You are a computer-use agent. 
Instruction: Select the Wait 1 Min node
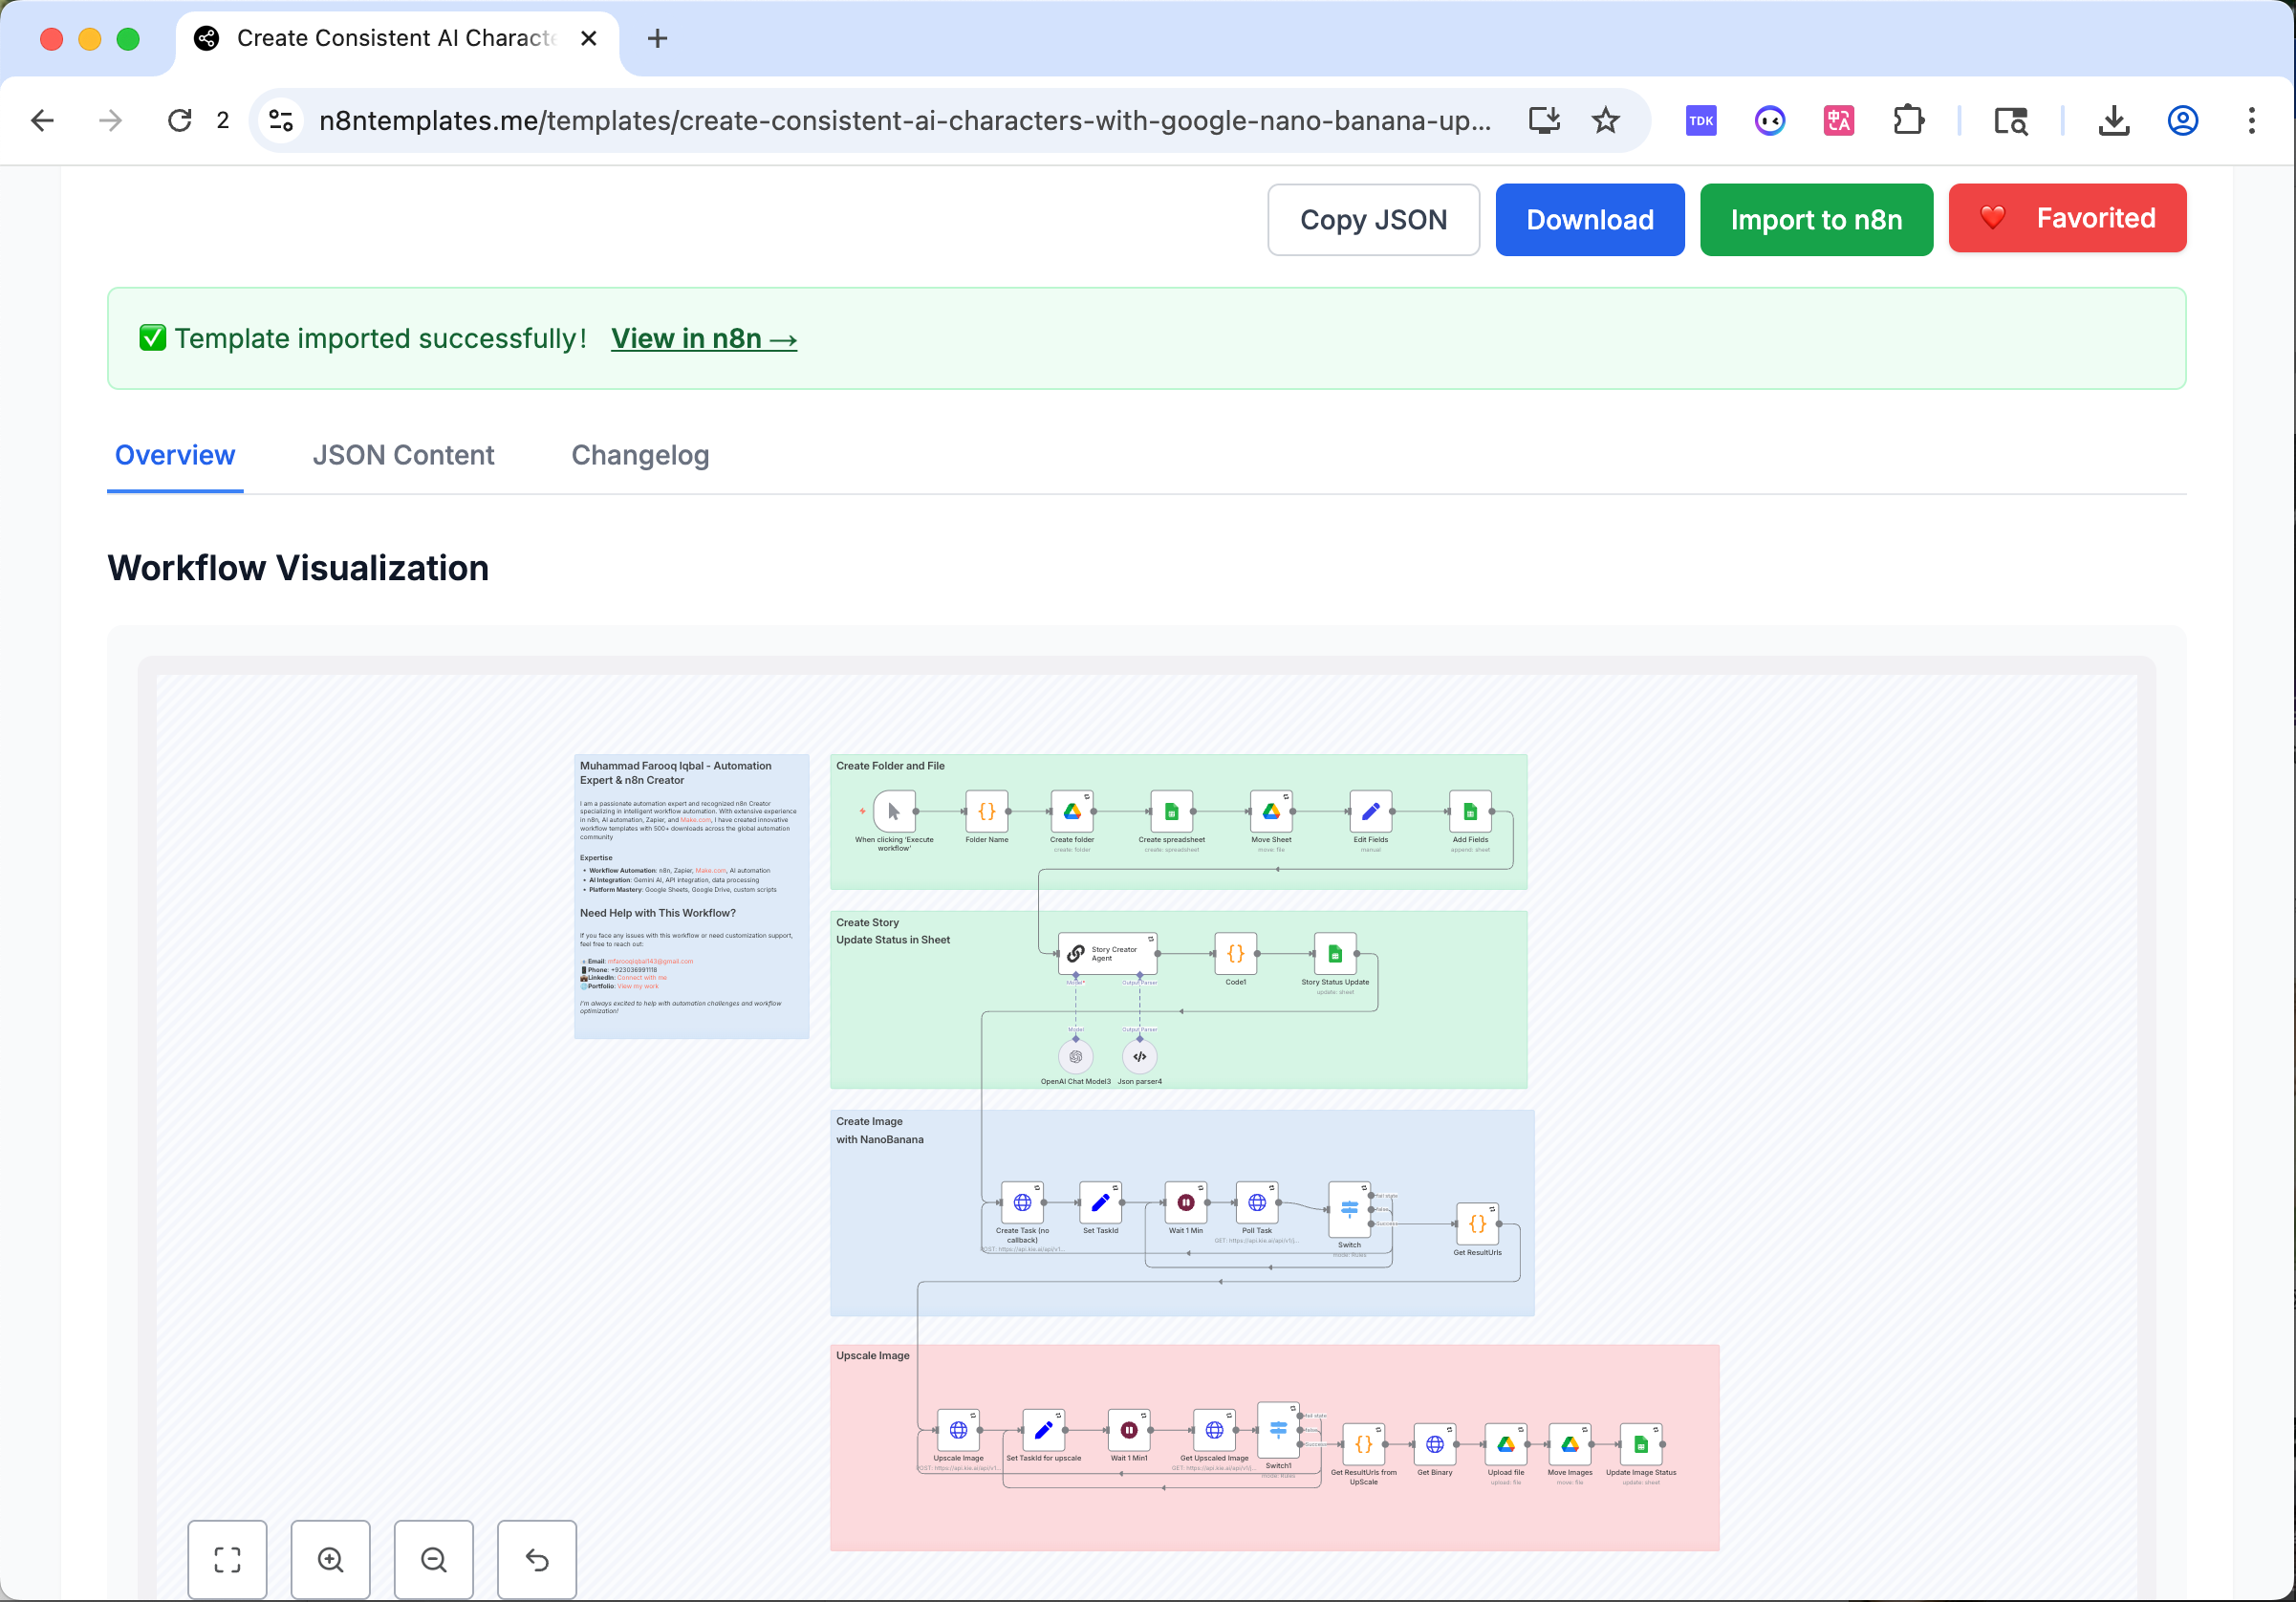tap(1185, 1202)
